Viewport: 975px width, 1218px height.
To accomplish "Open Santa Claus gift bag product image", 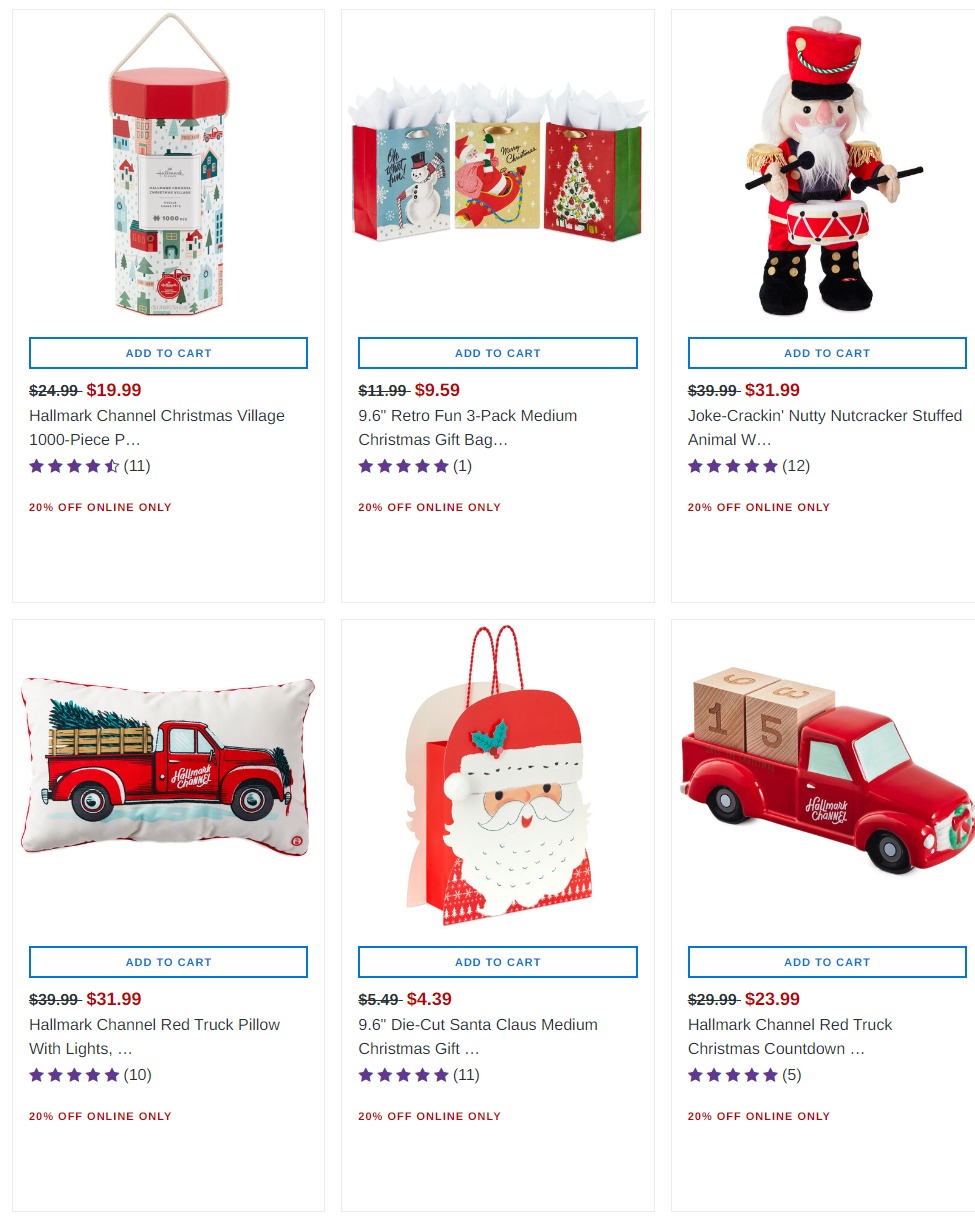I will pyautogui.click(x=498, y=775).
